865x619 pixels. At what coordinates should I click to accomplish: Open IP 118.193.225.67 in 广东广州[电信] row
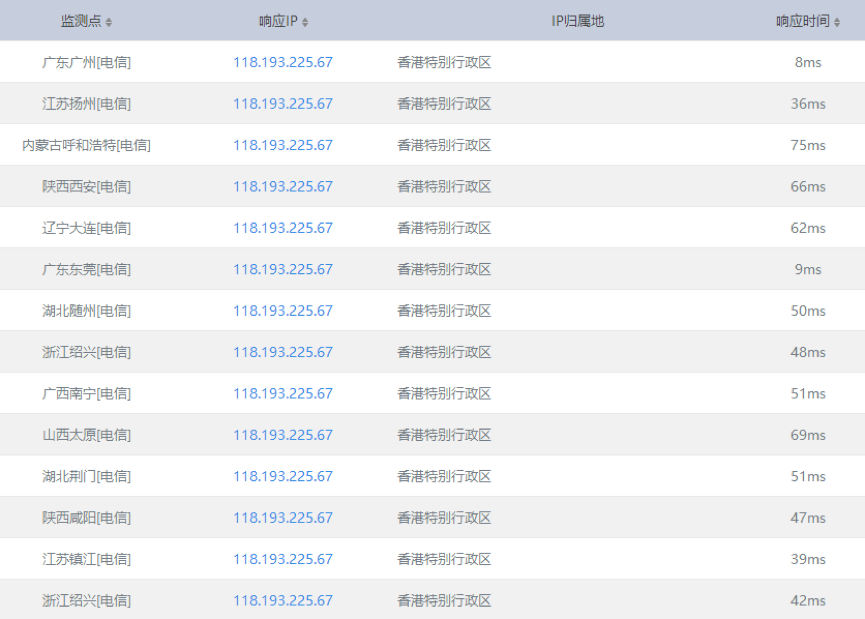coord(283,62)
